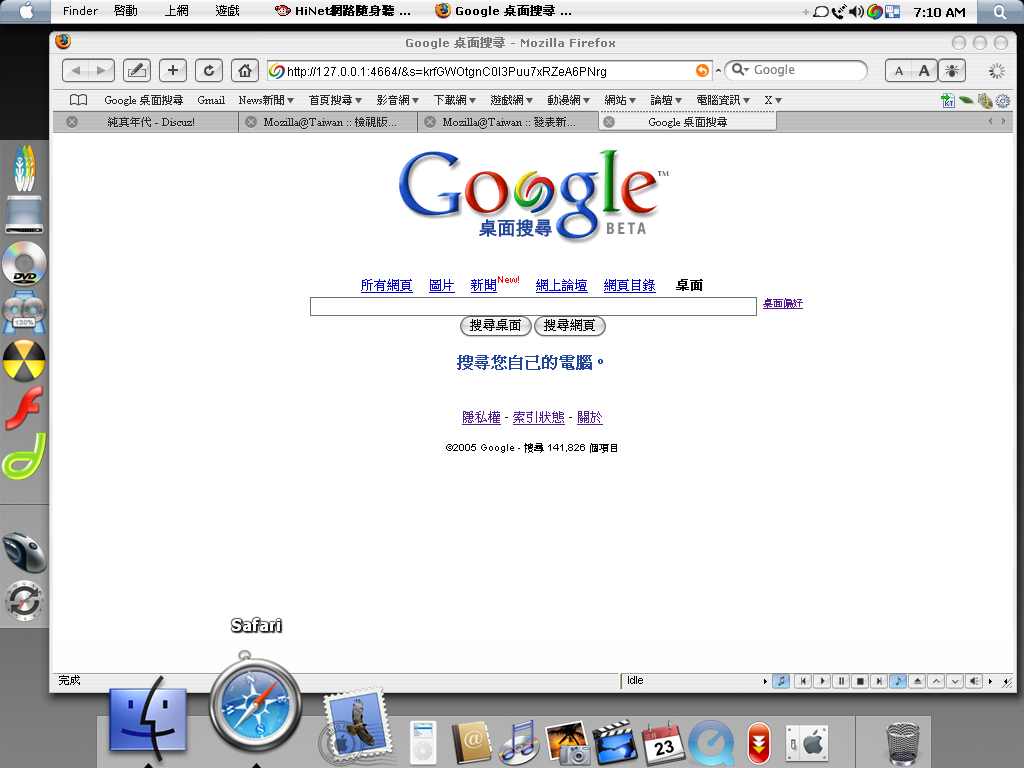Open a new tab with plus button
The image size is (1024, 768).
point(173,70)
